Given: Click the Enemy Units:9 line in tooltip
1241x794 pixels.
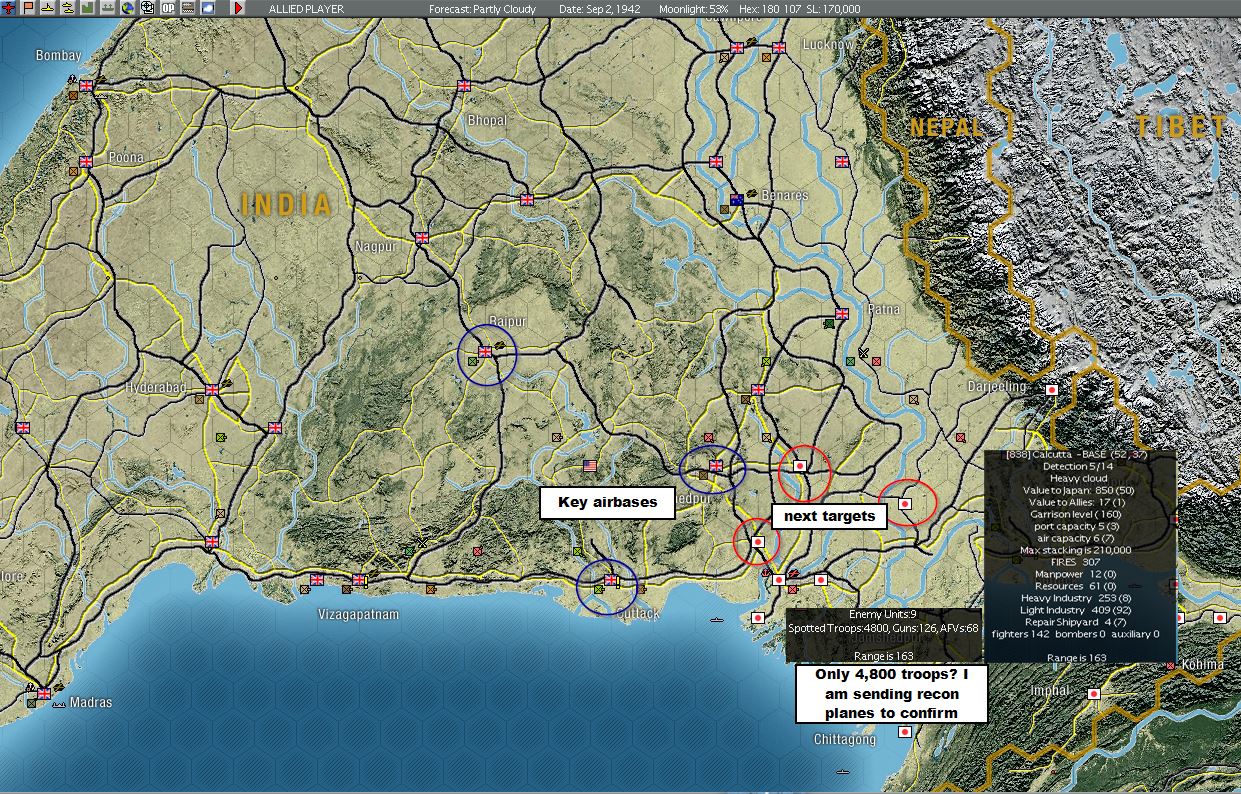Looking at the screenshot, I should 883,614.
